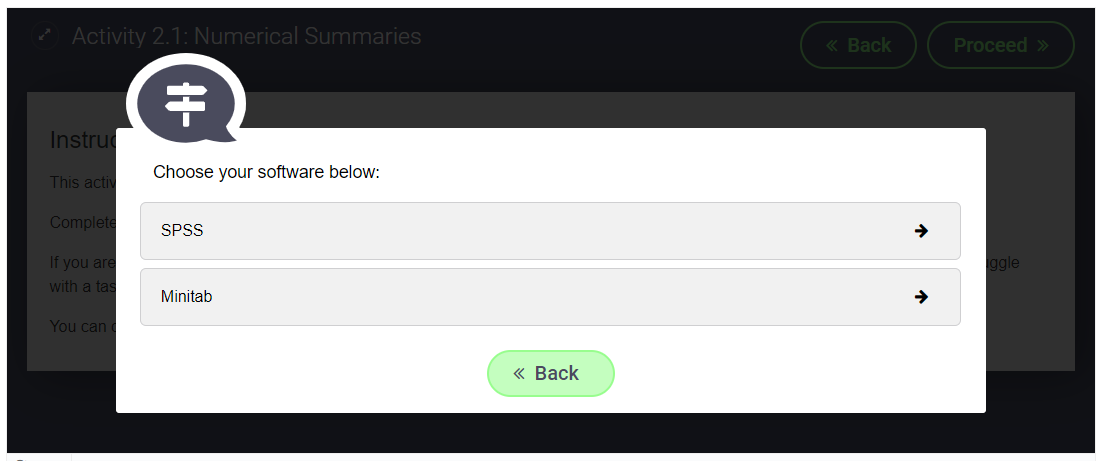Screen dimensions: 1105x461
Task: Click the partially hidden Instructions heading
Action: 82,140
